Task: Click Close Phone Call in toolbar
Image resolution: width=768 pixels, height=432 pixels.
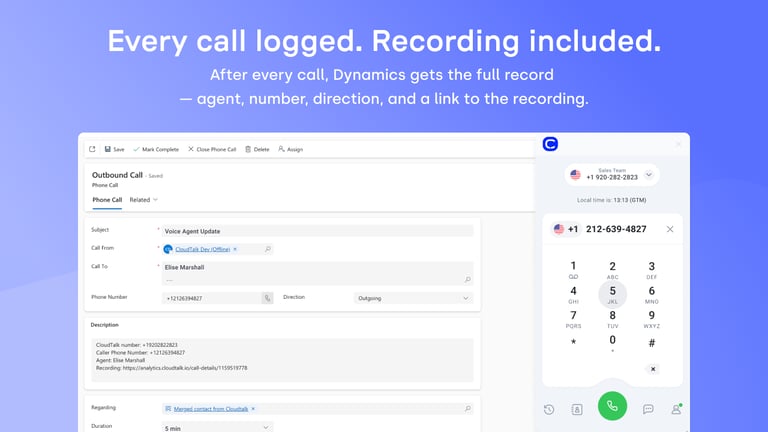Action: (212, 149)
